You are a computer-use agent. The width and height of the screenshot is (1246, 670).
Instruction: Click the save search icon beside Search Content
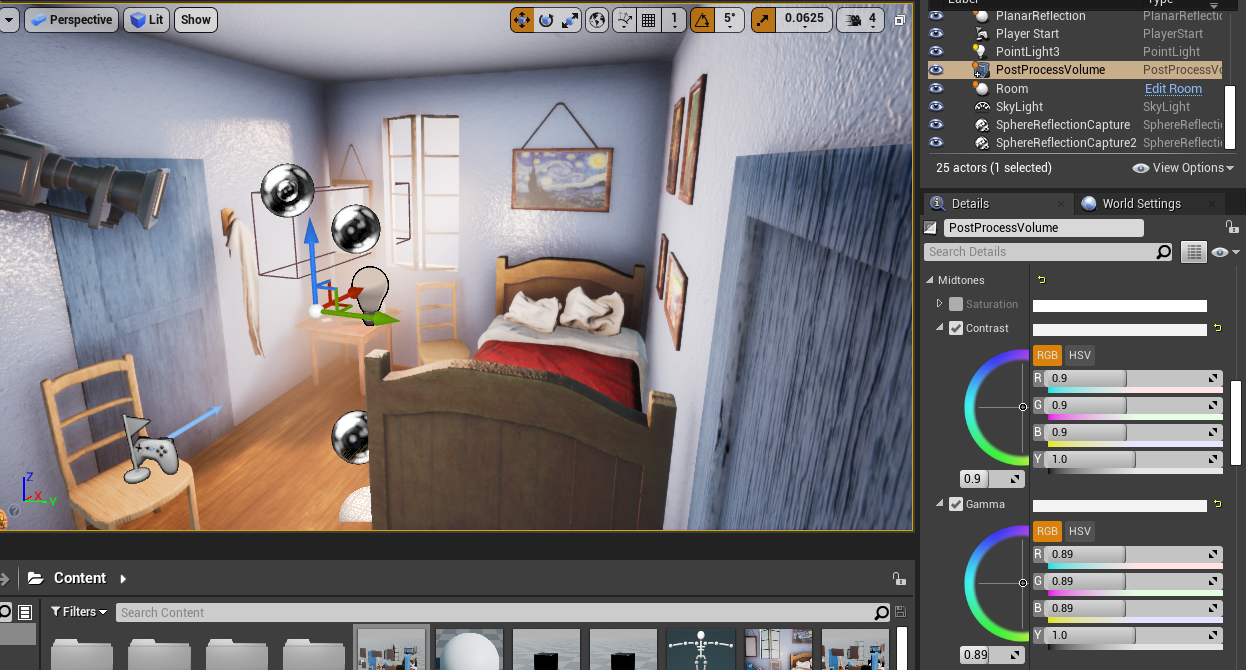901,612
